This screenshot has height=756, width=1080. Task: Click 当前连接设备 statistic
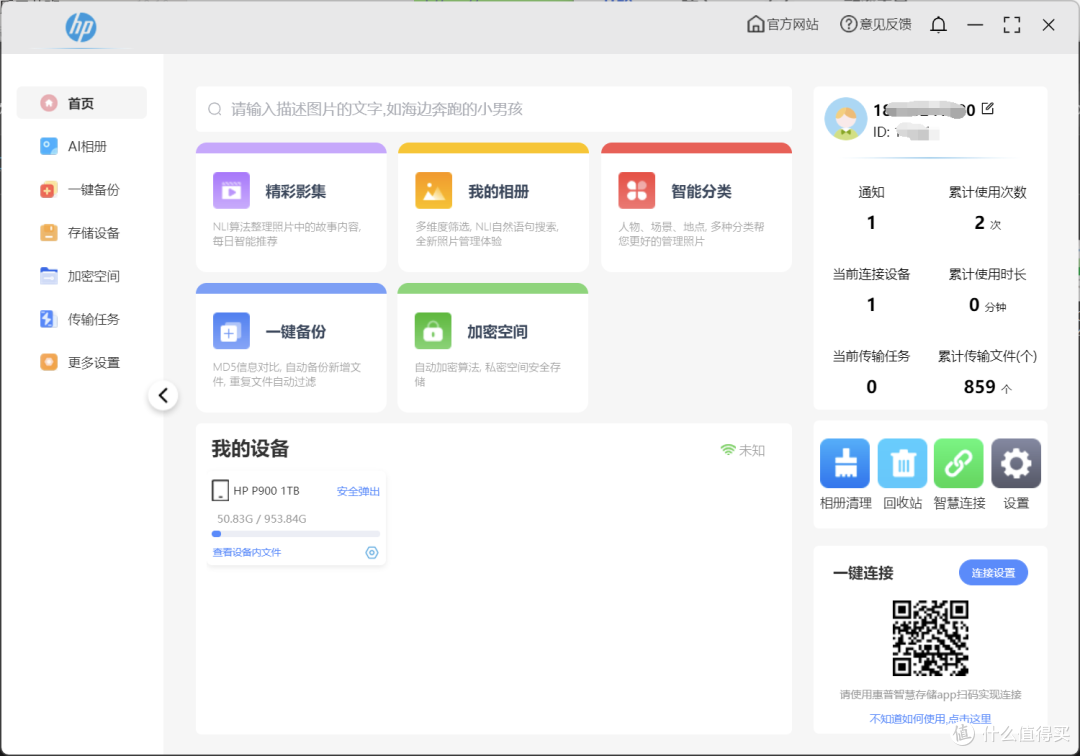pyautogui.click(x=871, y=290)
